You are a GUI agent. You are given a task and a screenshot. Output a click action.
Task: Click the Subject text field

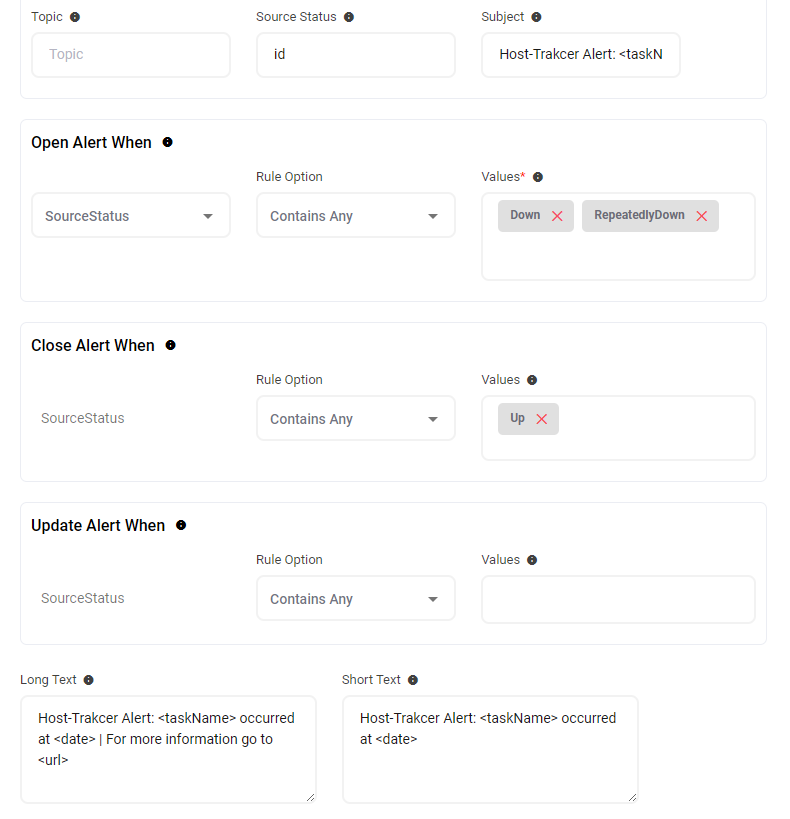(581, 55)
